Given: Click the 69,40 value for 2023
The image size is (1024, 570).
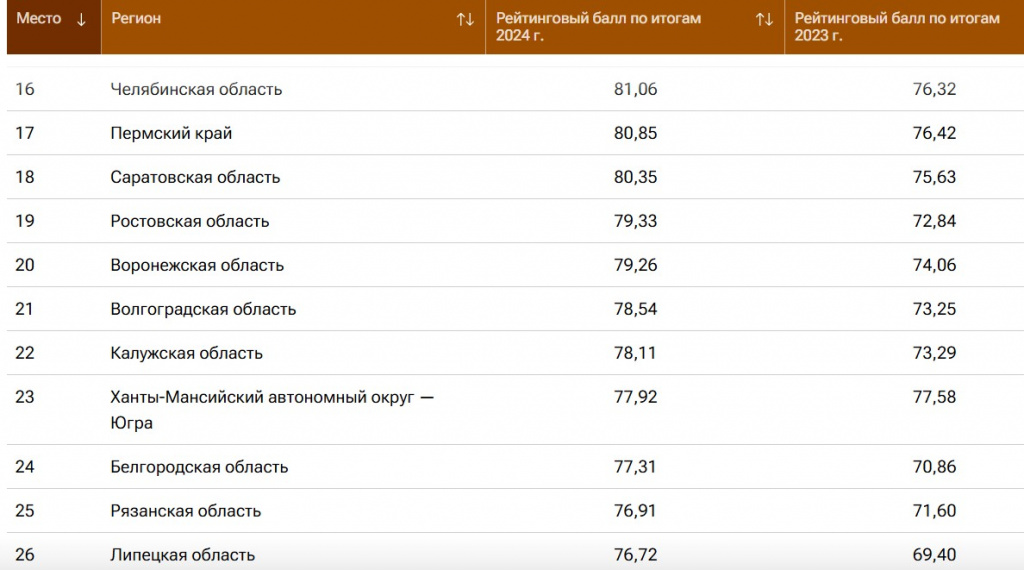Looking at the screenshot, I should tap(934, 554).
